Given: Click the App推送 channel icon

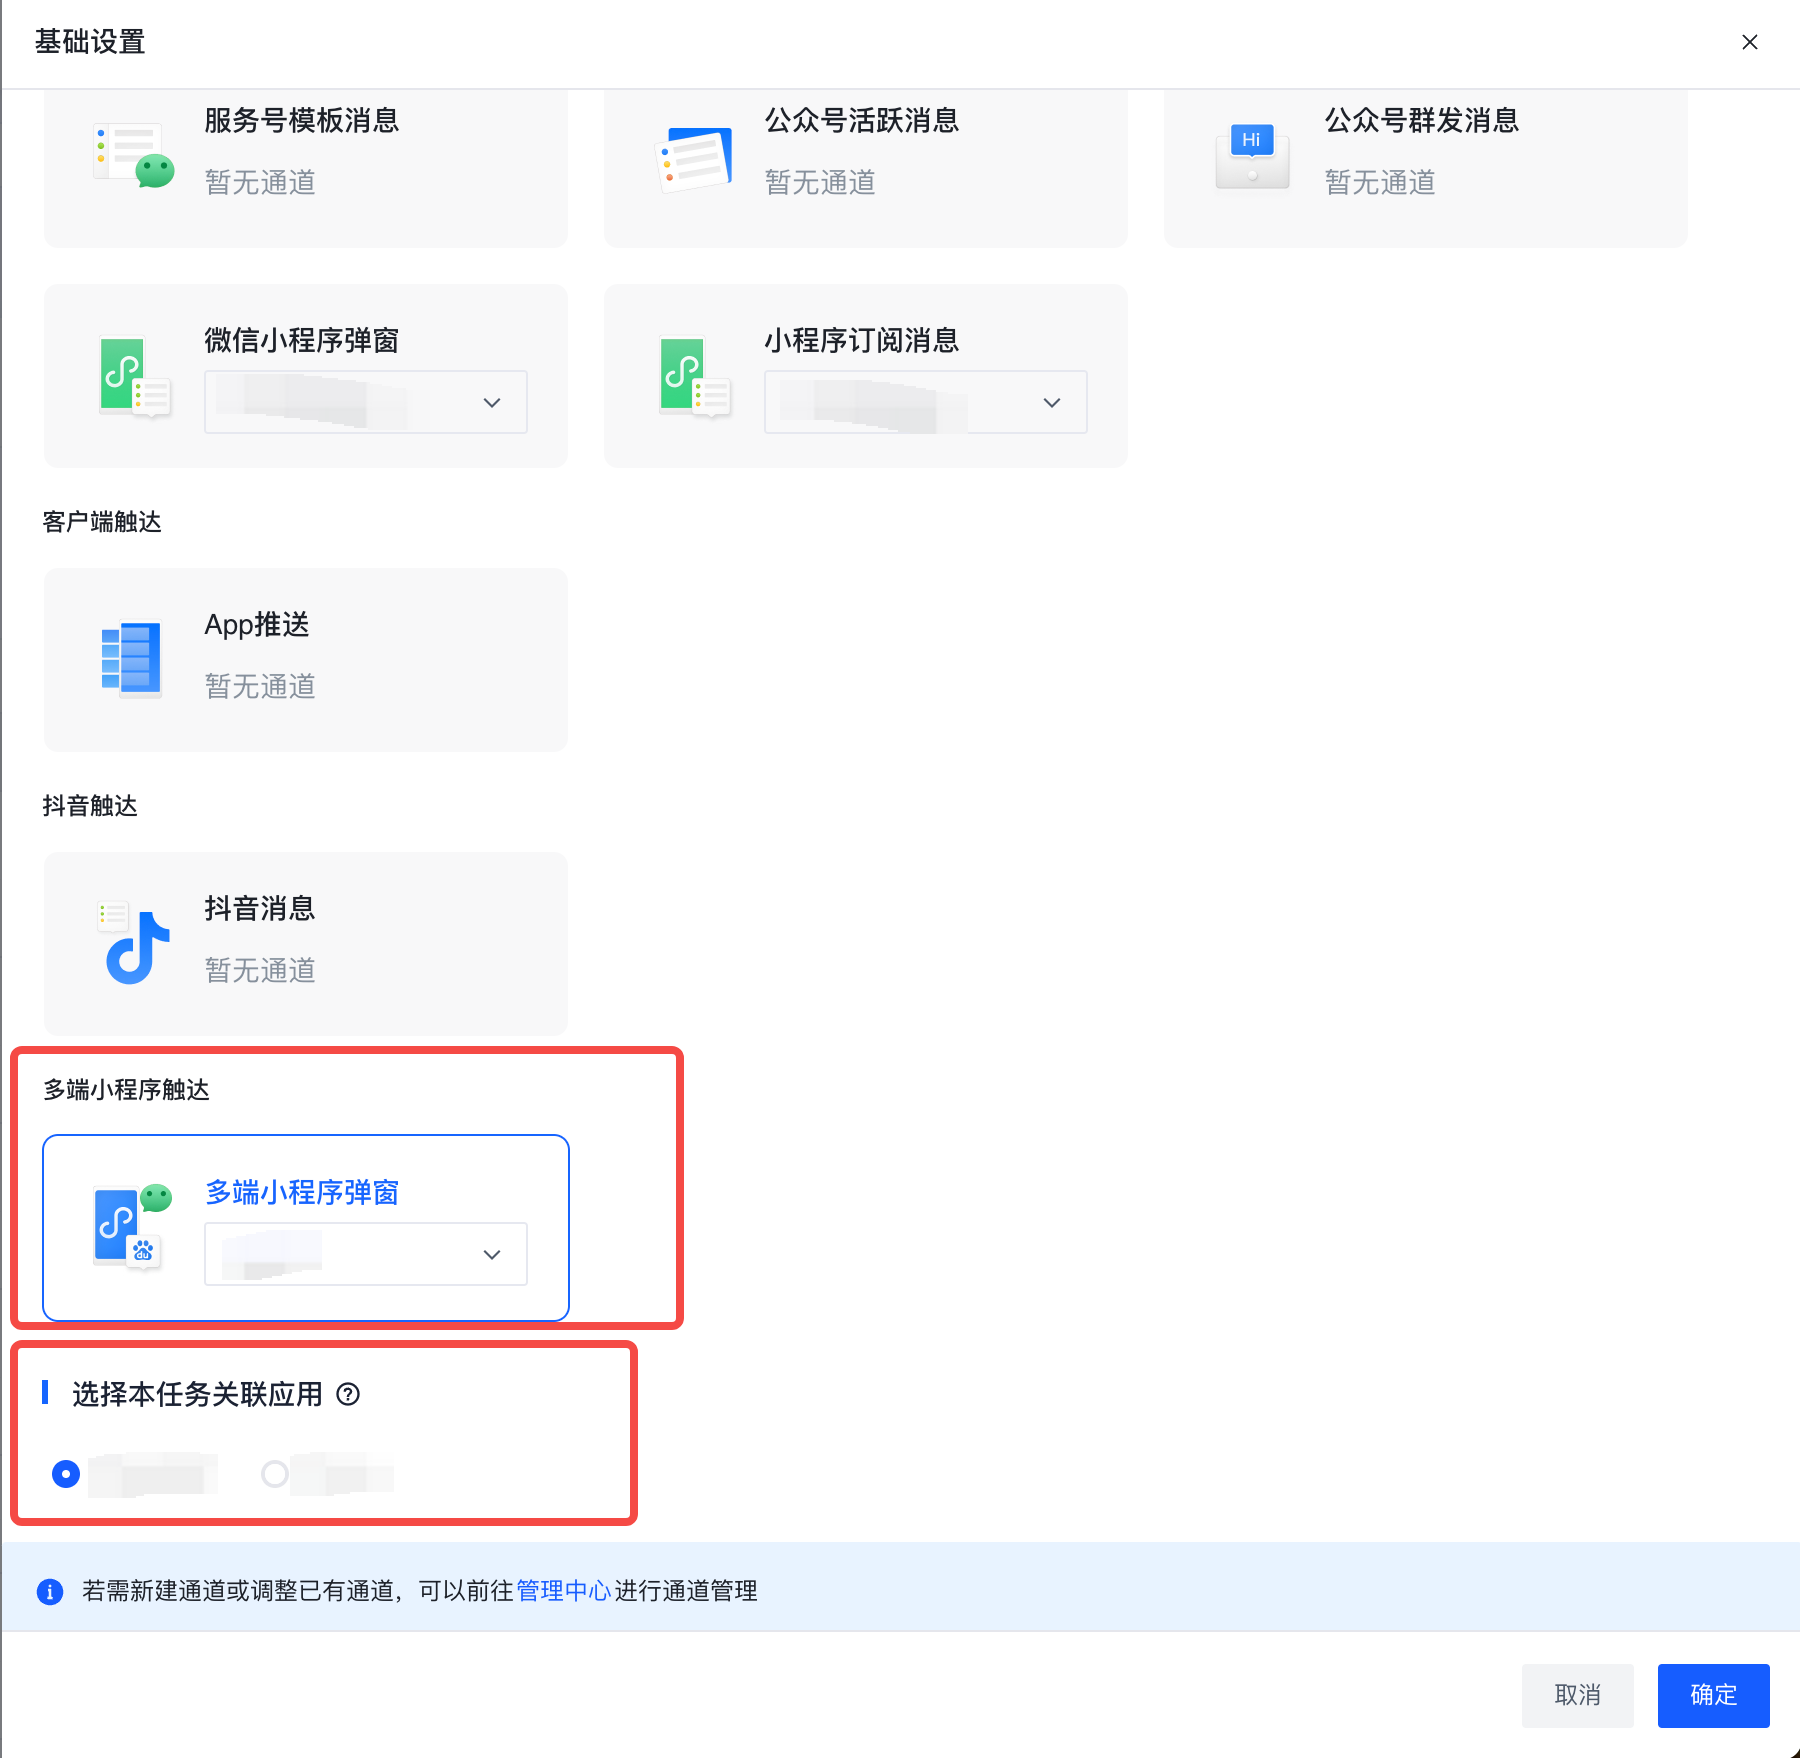Looking at the screenshot, I should (x=132, y=659).
